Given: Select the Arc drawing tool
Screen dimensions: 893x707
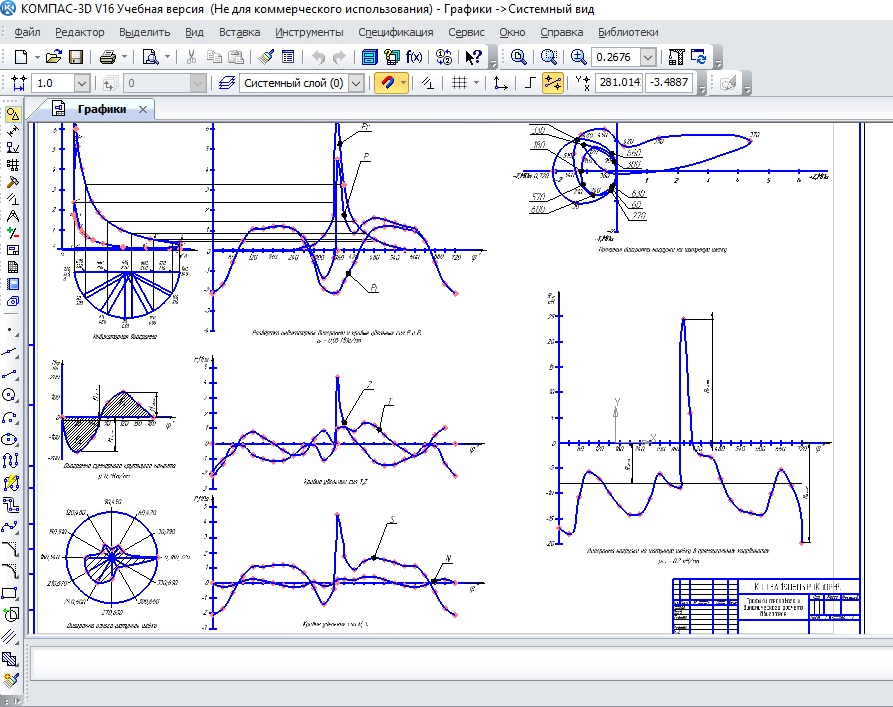Looking at the screenshot, I should pyautogui.click(x=10, y=418).
